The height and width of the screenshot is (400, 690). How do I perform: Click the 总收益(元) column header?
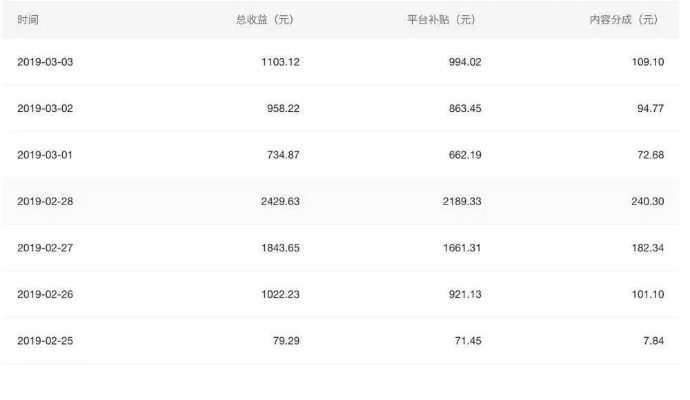tap(265, 20)
